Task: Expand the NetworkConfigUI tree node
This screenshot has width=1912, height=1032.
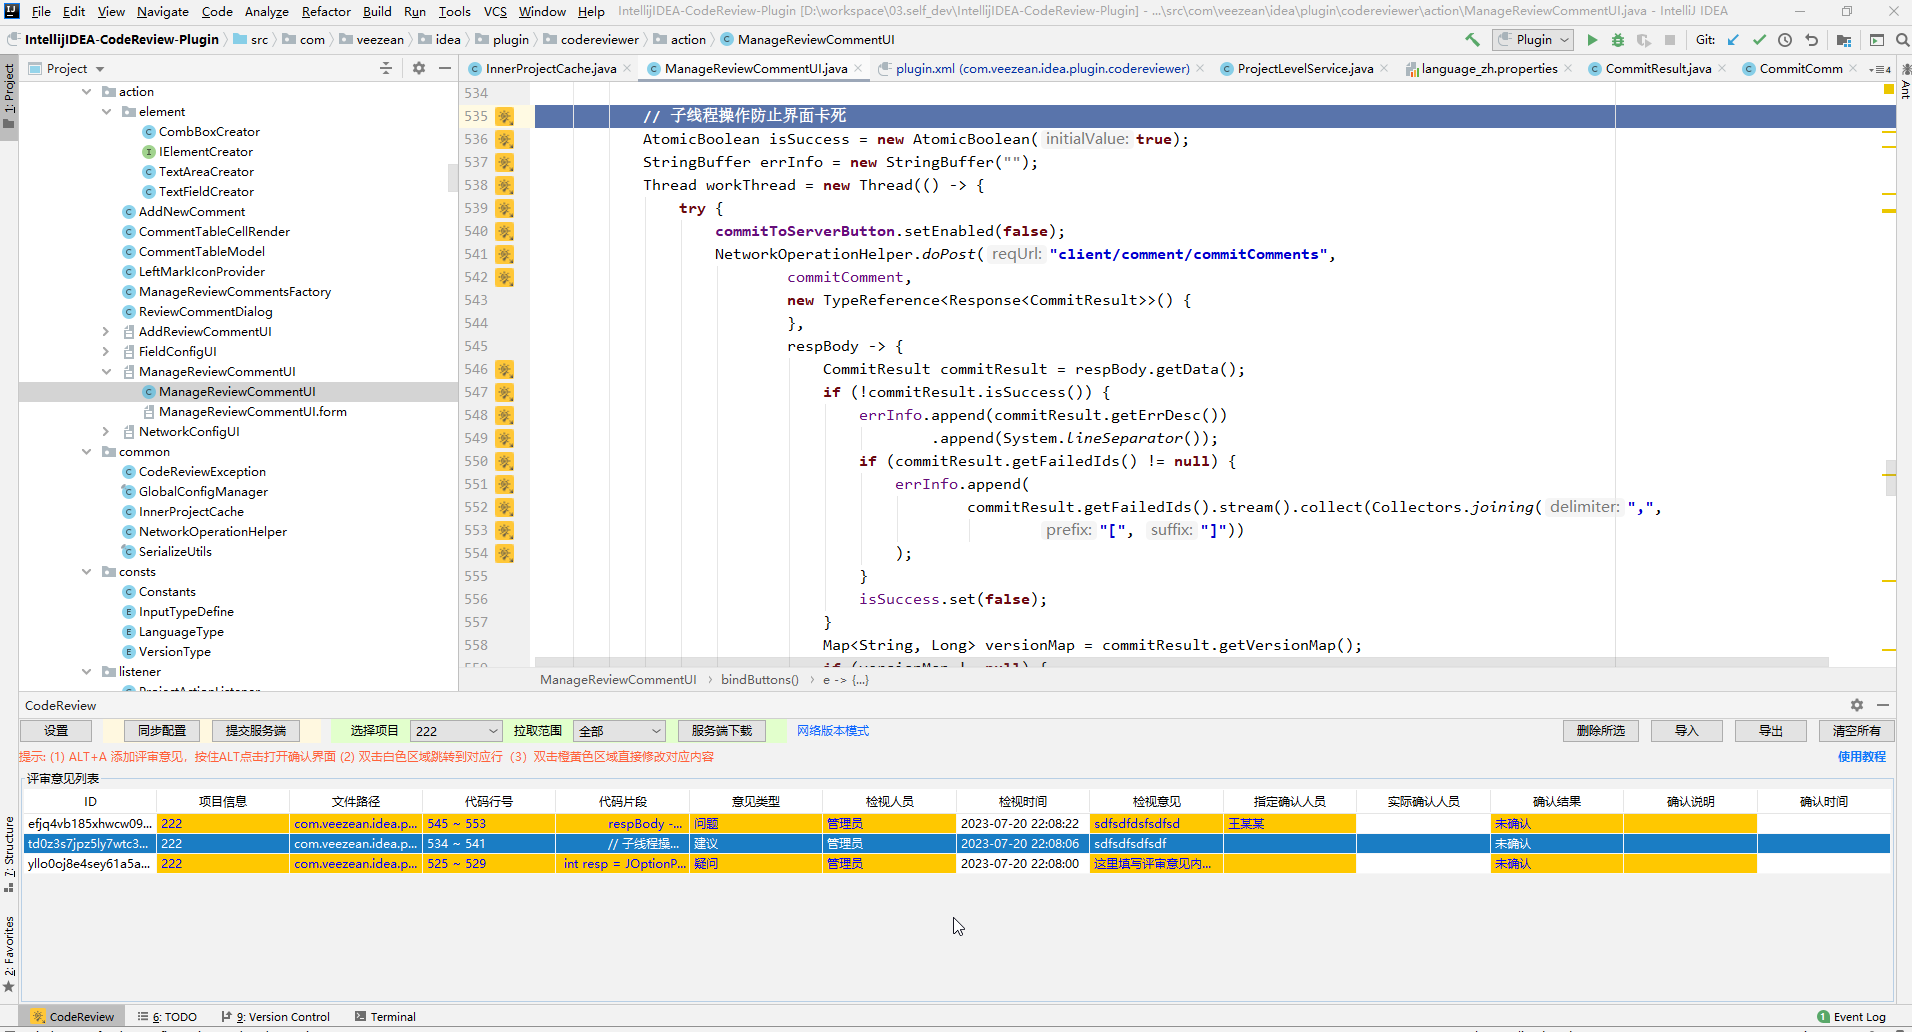Action: click(106, 432)
